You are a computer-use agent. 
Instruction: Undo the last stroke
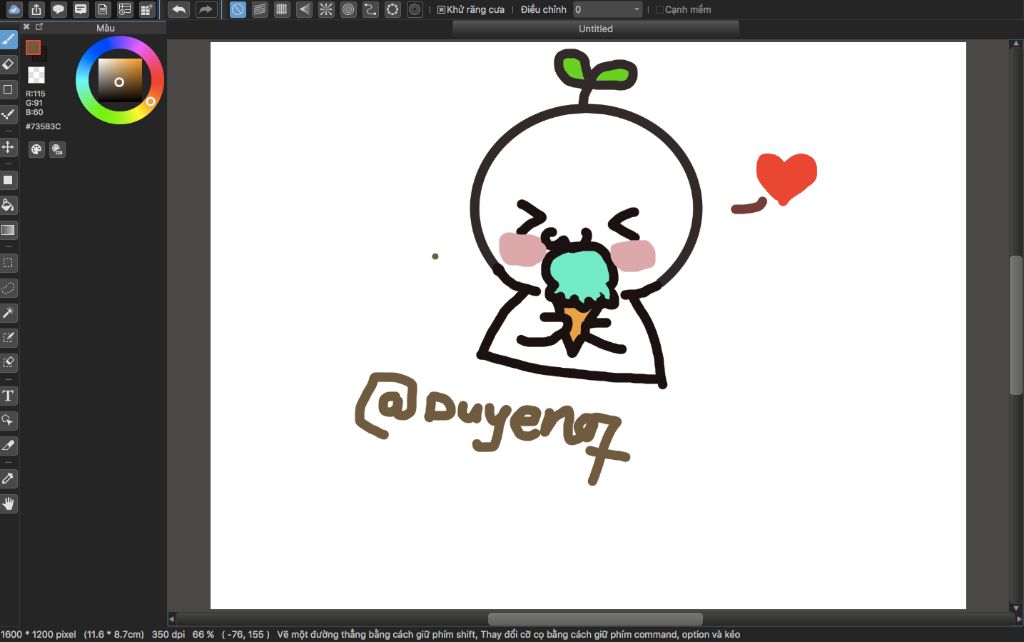178,9
